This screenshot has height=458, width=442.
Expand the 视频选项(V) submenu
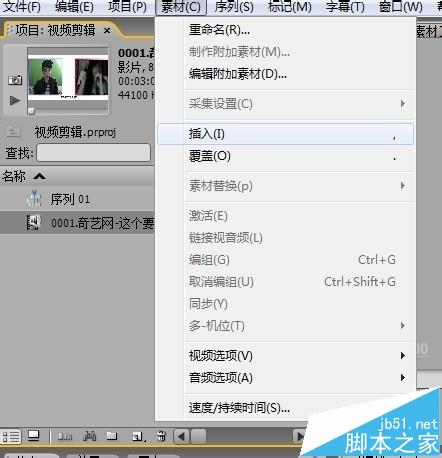286,356
